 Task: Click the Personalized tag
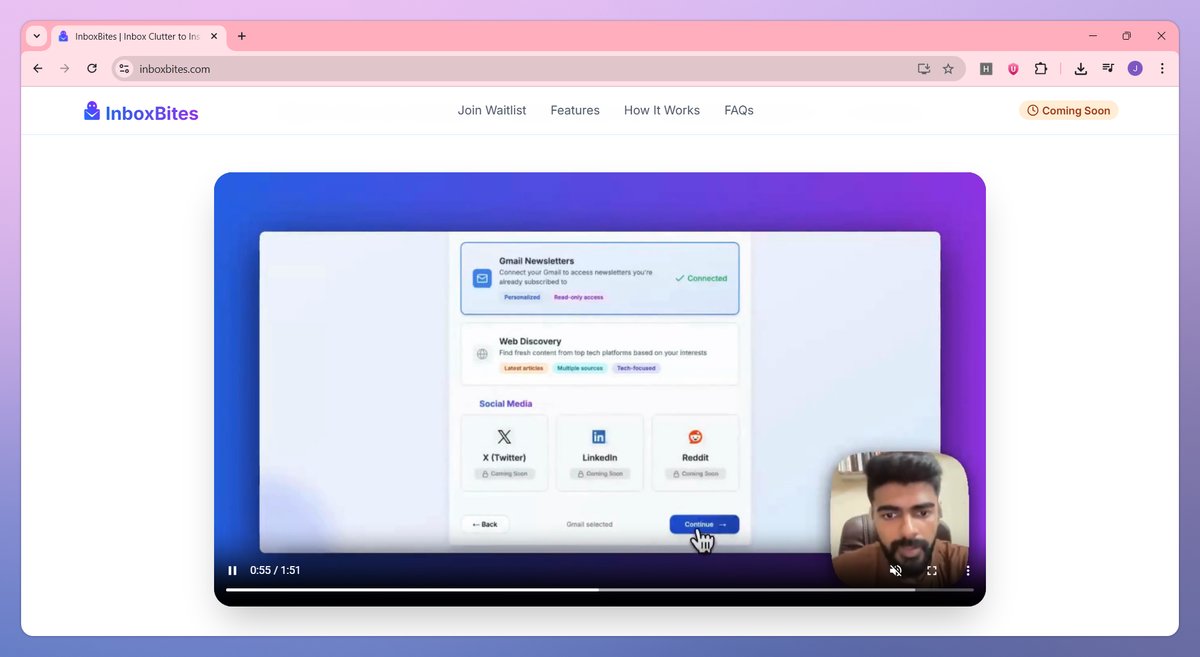click(x=522, y=297)
